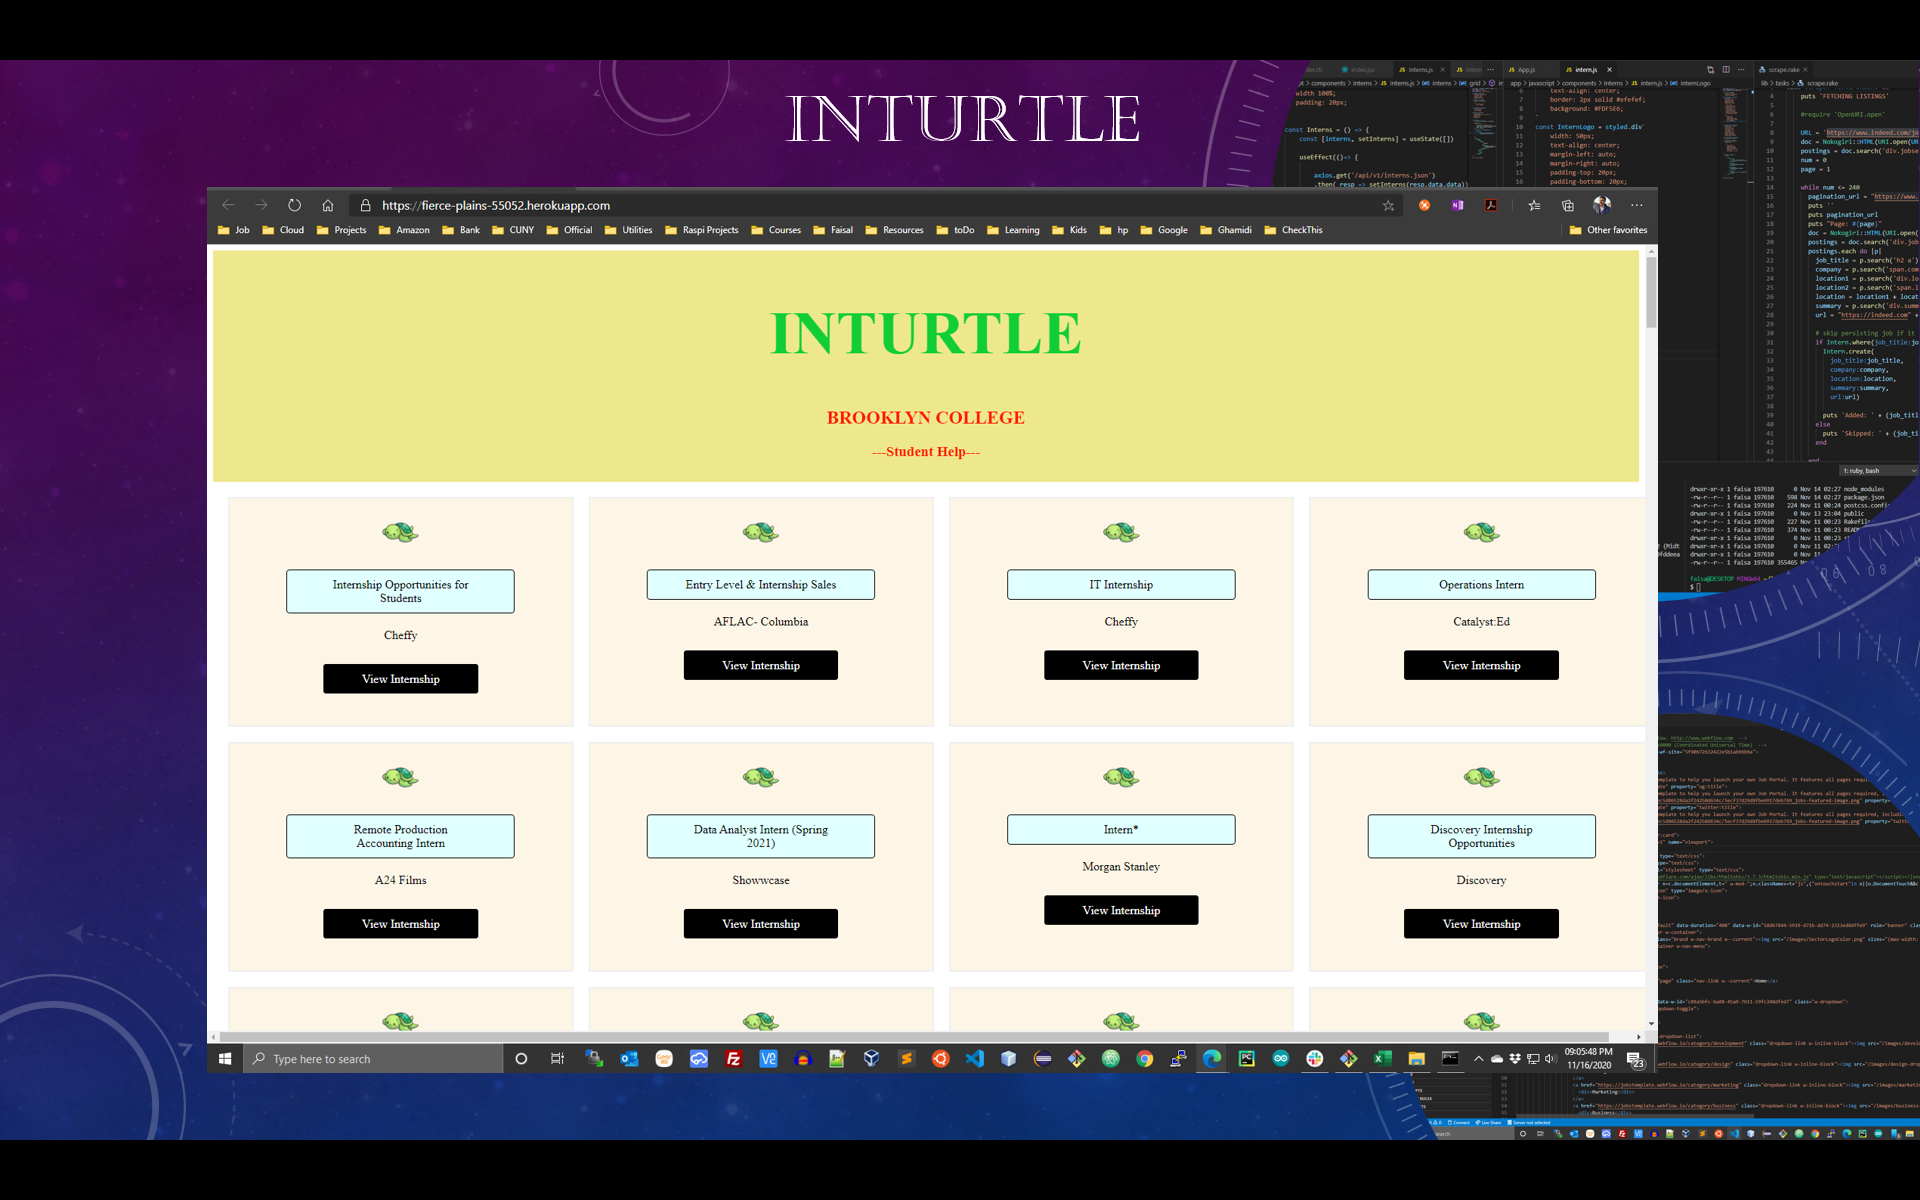Add page to favorites star
The height and width of the screenshot is (1200, 1920).
tap(1388, 205)
